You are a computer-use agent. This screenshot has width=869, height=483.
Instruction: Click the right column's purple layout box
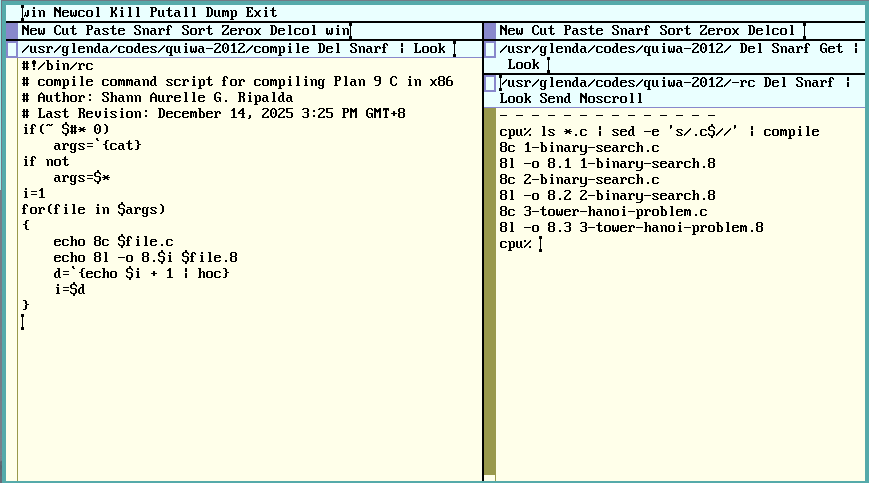tap(490, 30)
